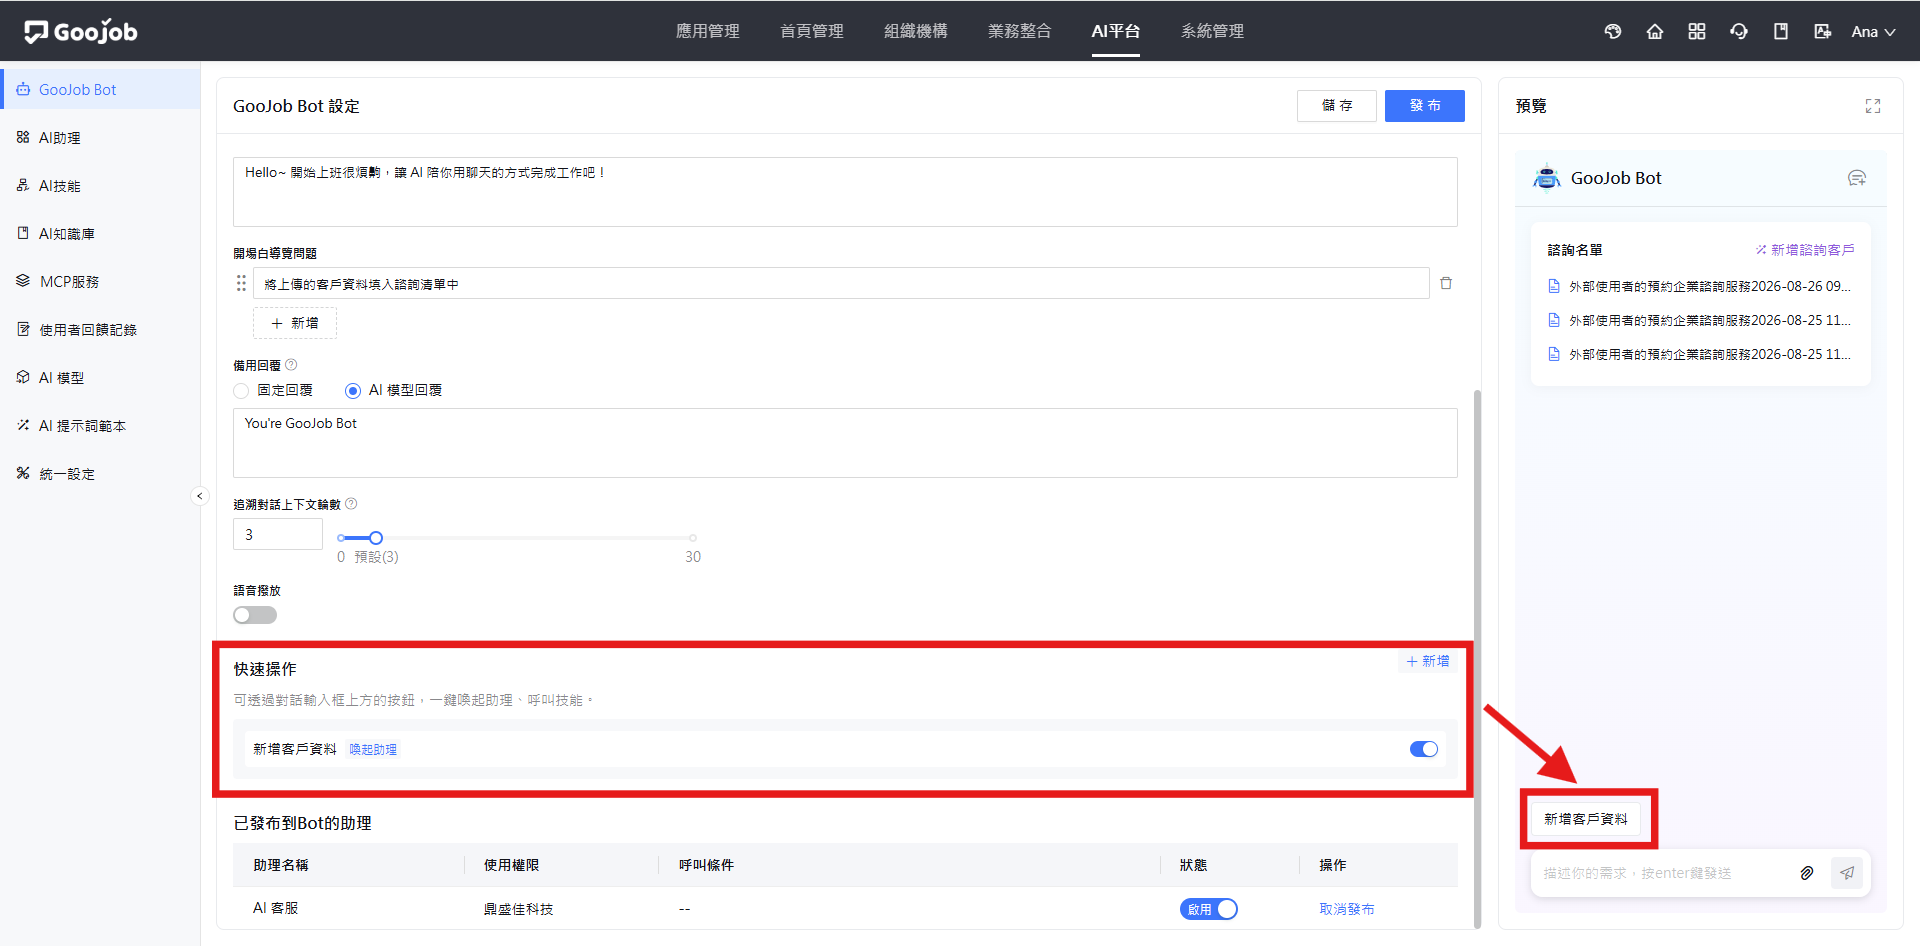This screenshot has width=1920, height=946.
Task: Select the AI平台 tab
Action: 1116,31
